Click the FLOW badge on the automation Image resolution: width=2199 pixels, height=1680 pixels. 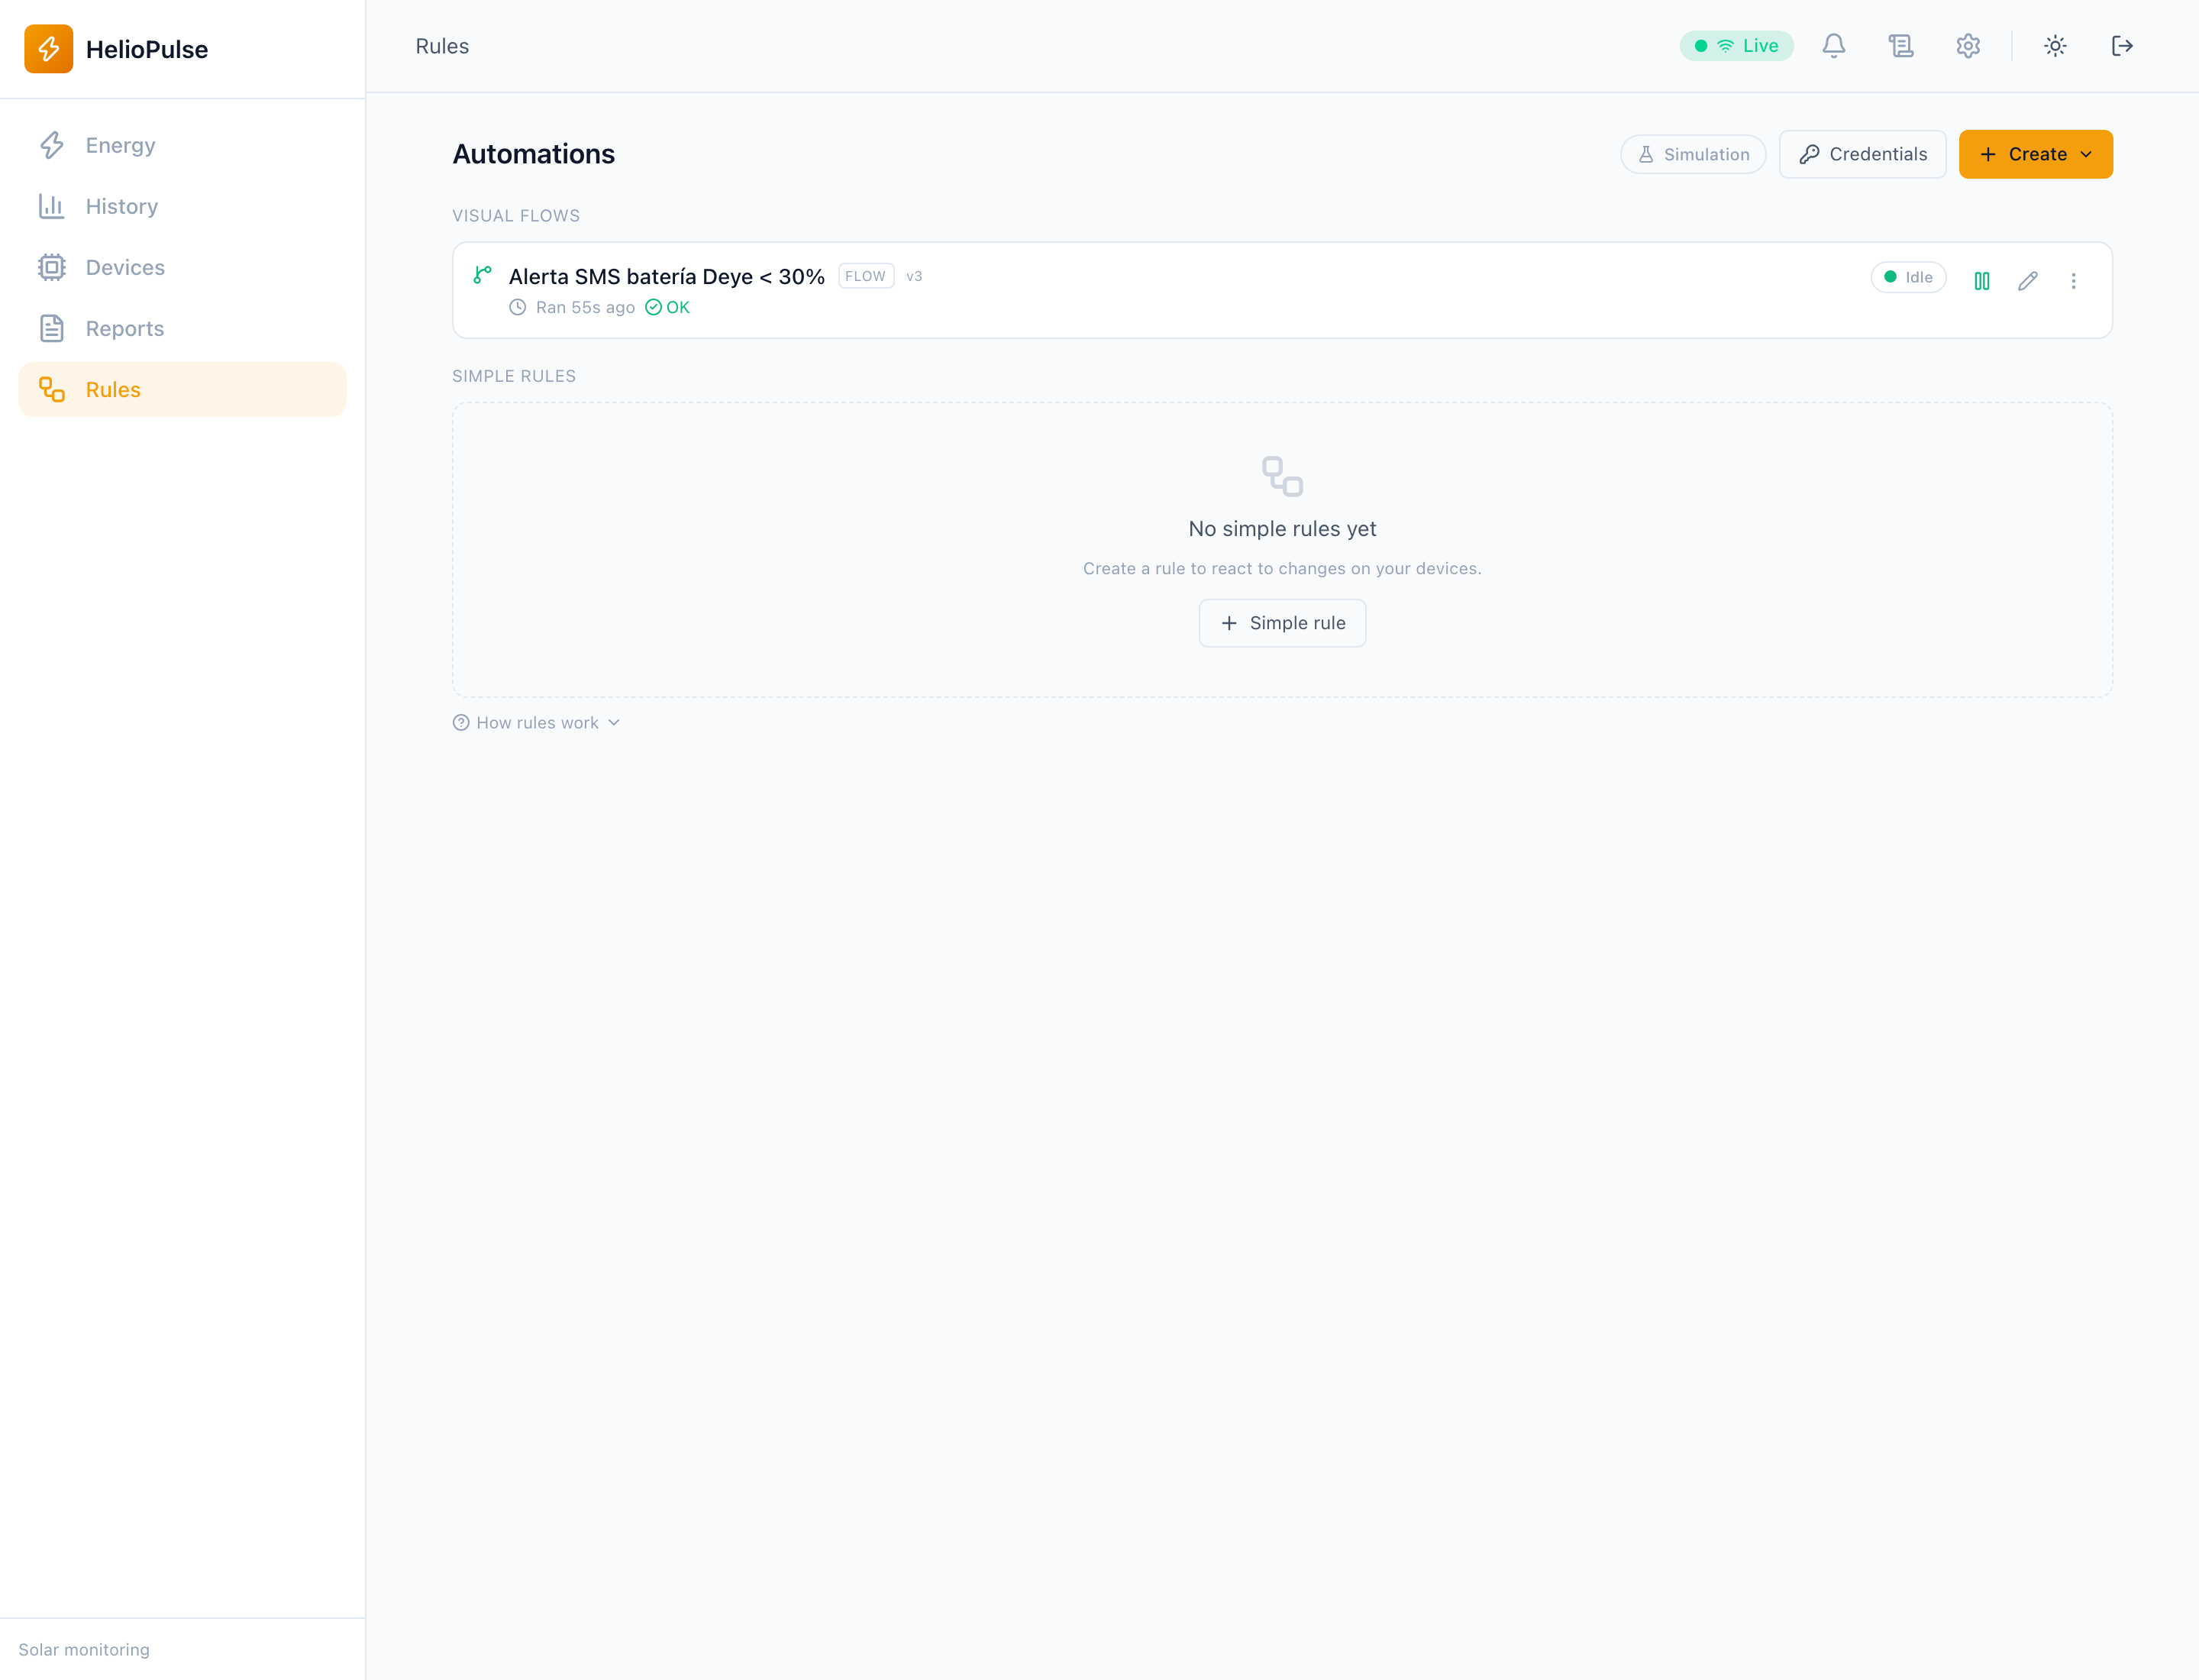point(865,276)
